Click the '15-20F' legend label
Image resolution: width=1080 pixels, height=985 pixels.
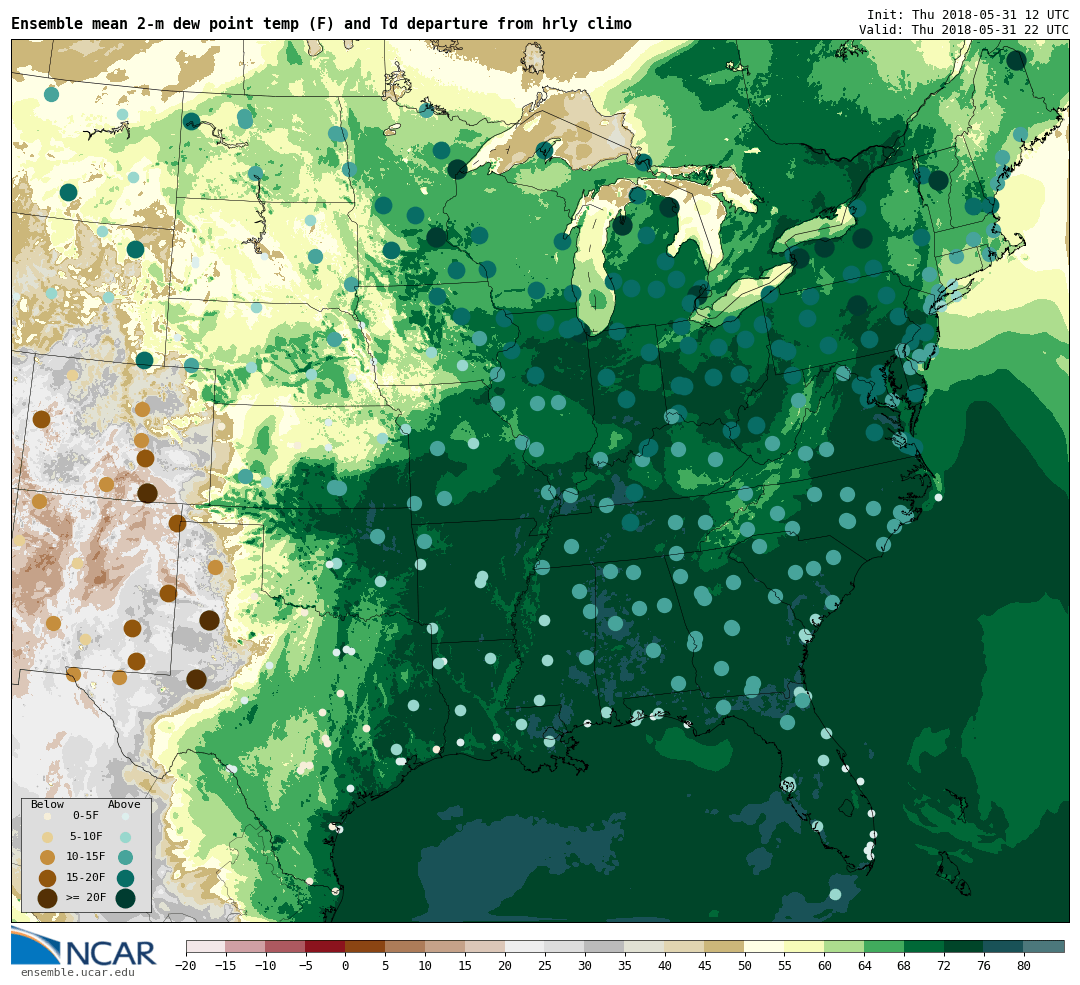(x=86, y=877)
